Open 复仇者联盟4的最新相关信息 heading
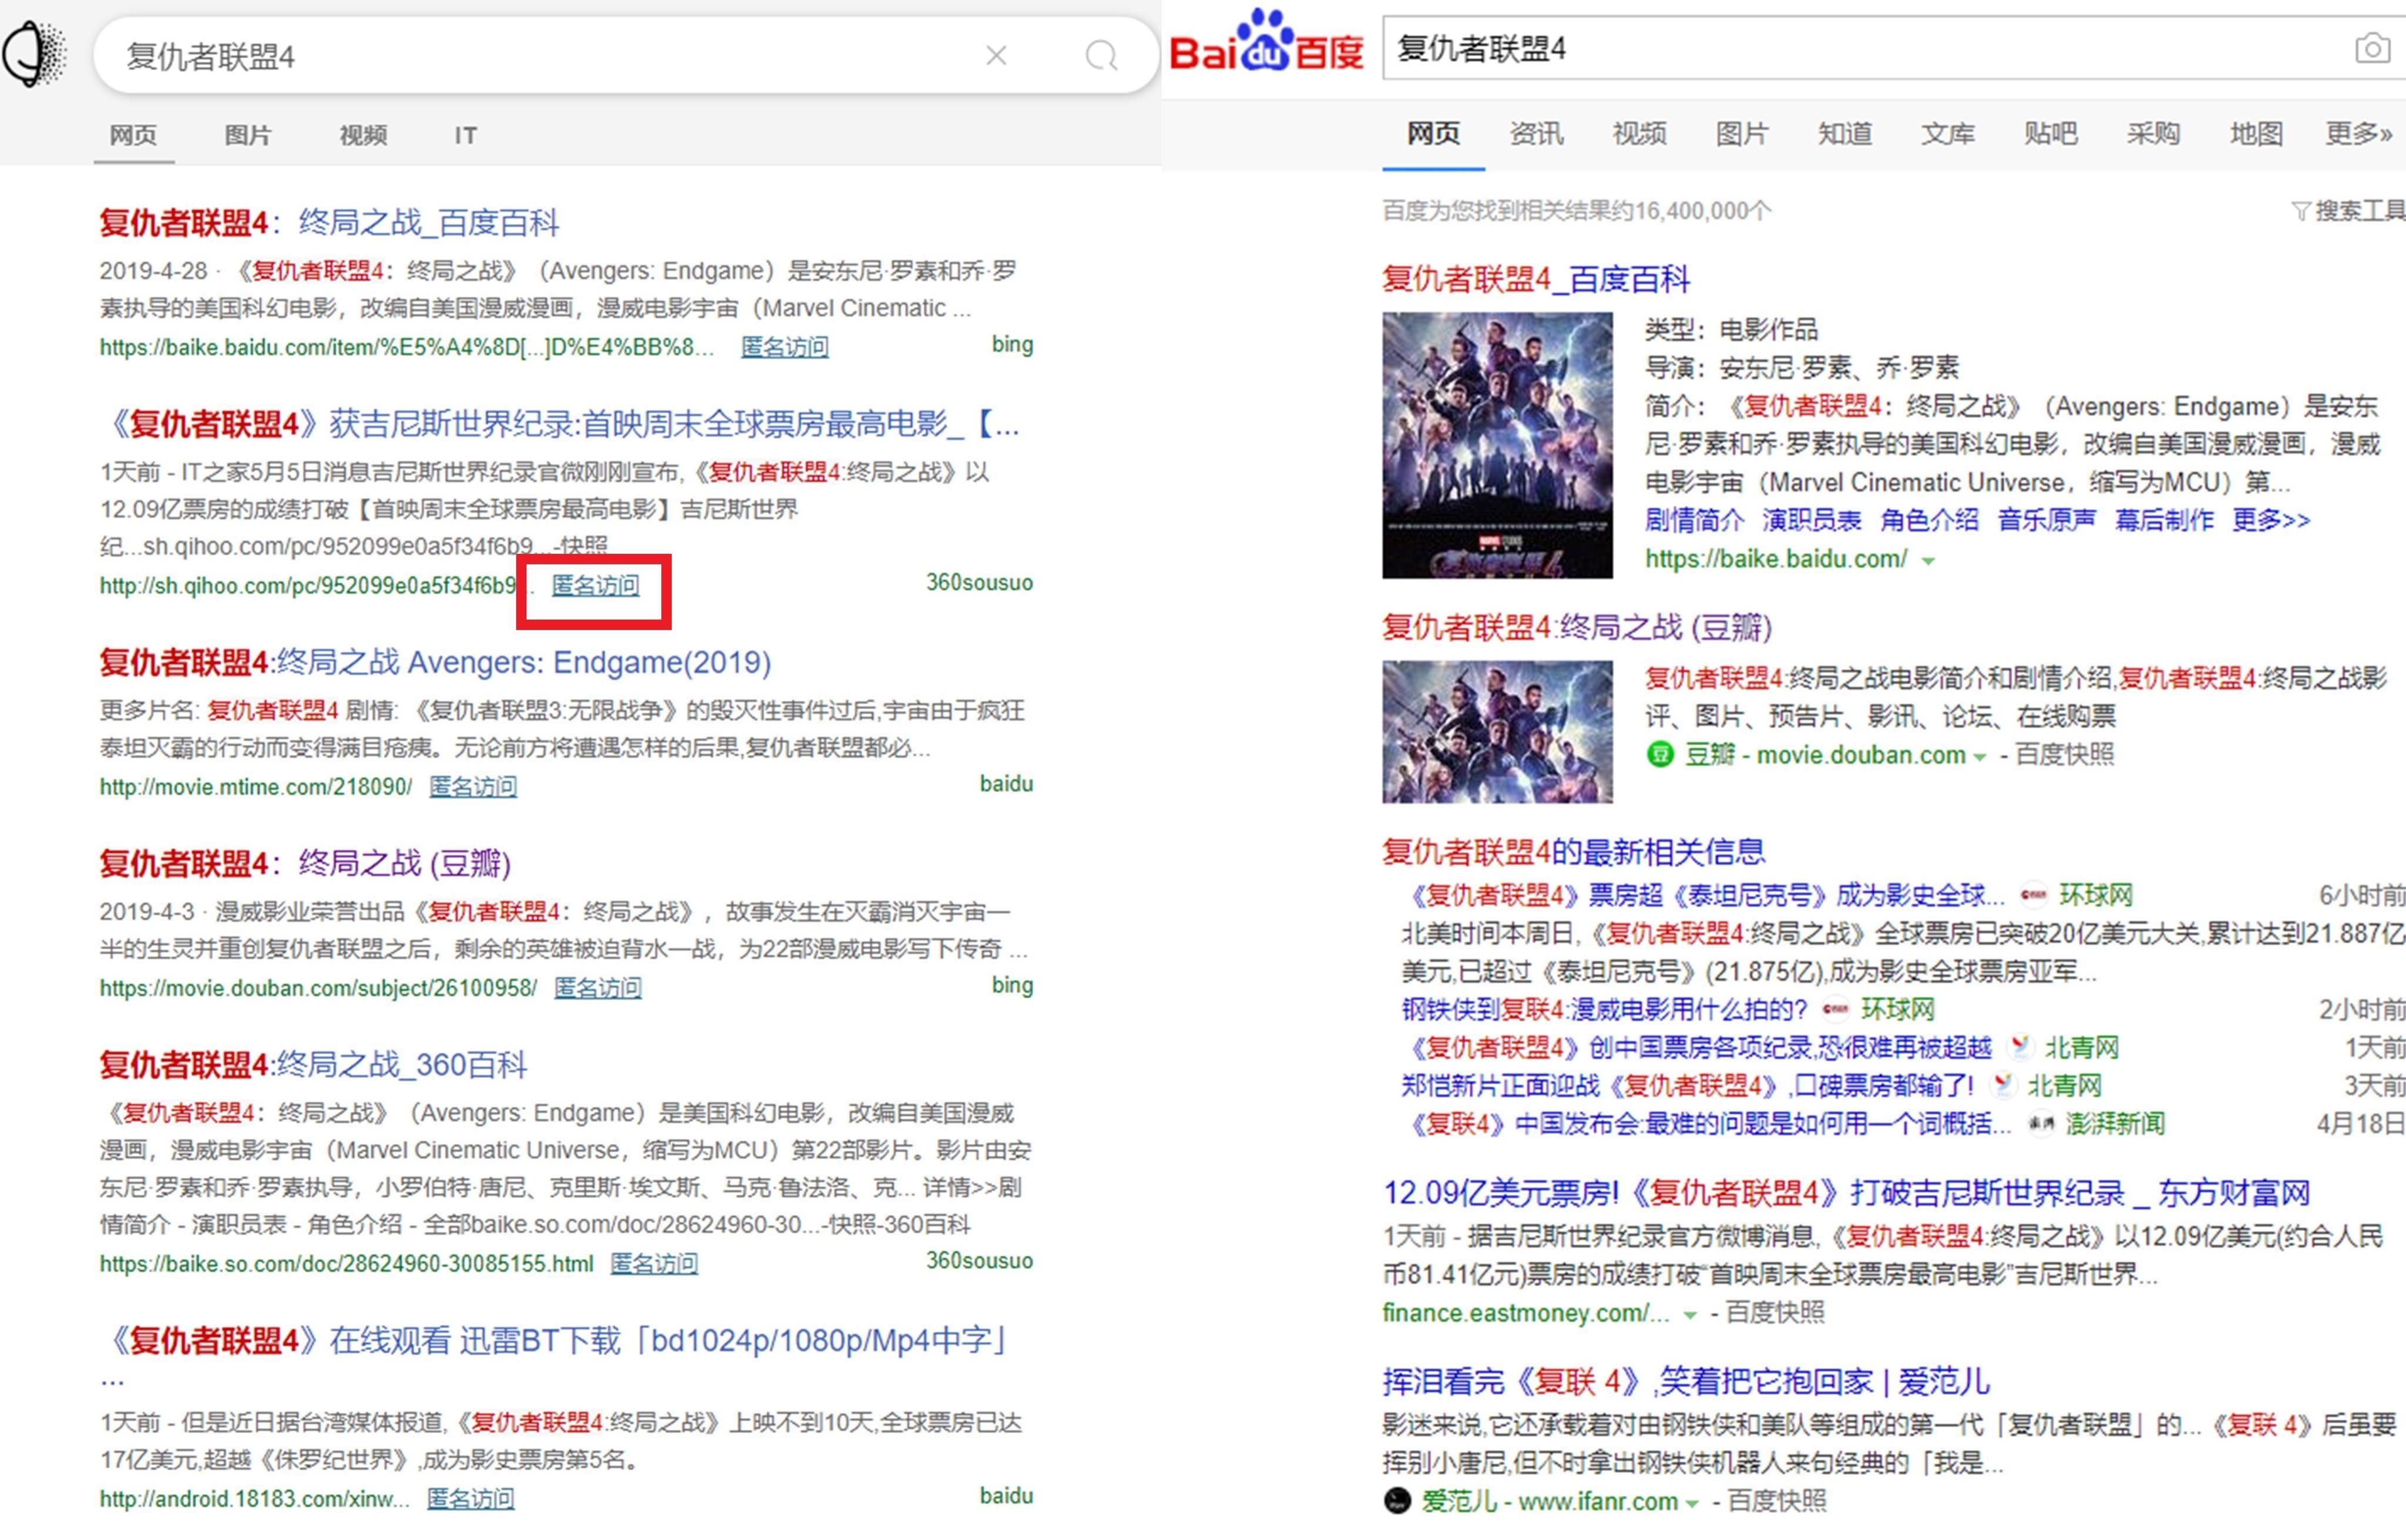2406x1540 pixels. (1574, 852)
